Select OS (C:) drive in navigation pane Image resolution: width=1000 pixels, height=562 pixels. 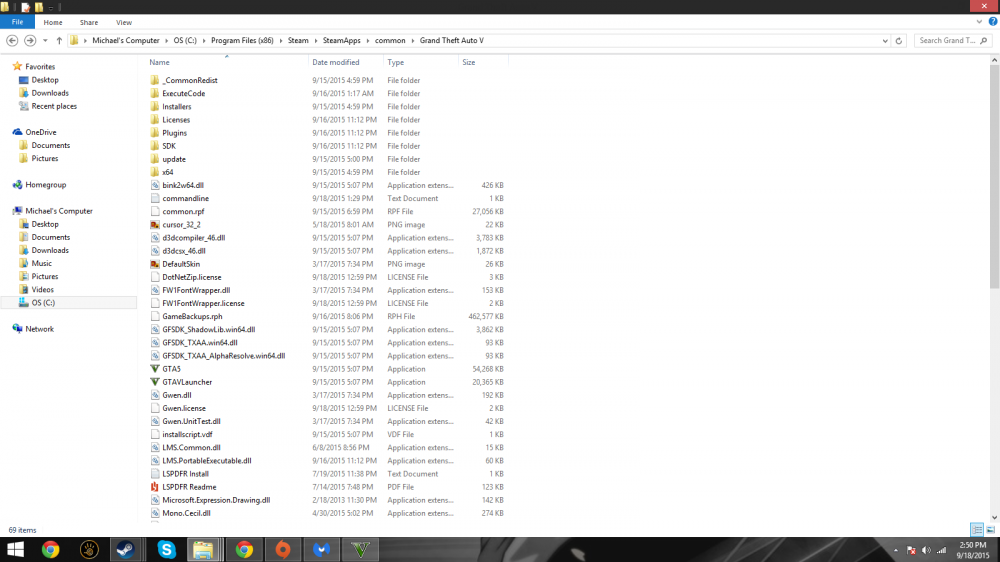(x=43, y=302)
